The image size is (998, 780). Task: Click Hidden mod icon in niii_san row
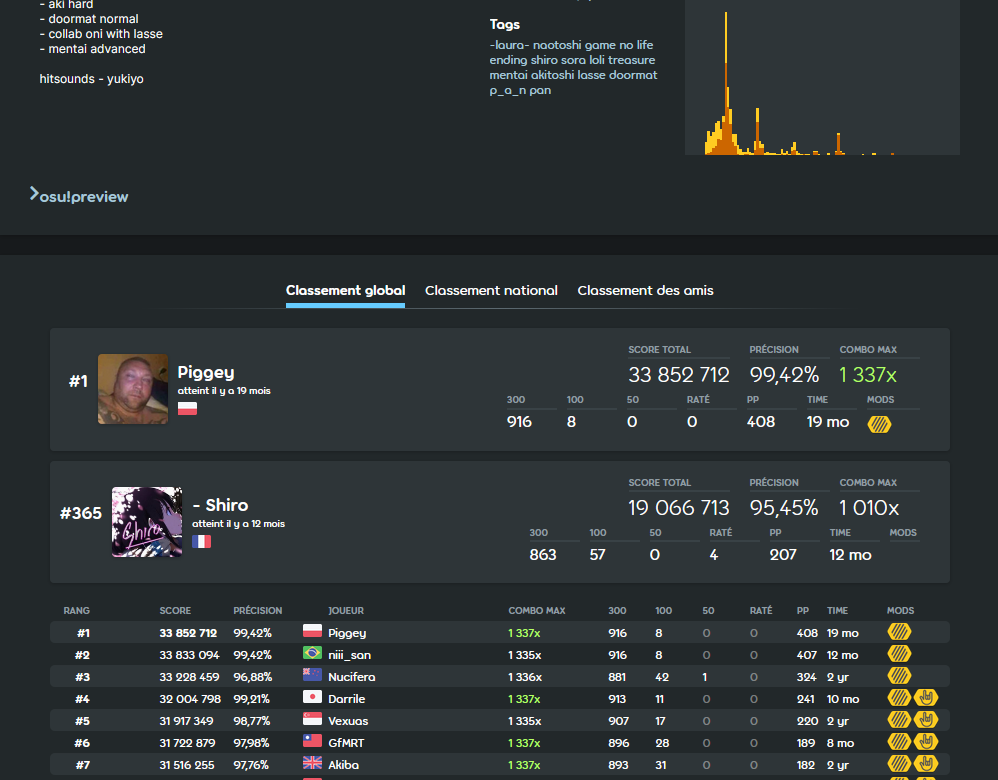coord(899,654)
